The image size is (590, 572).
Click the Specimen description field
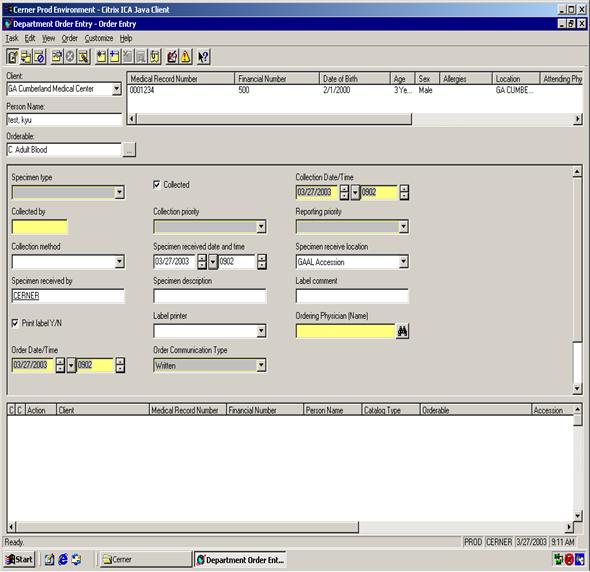coord(210,296)
